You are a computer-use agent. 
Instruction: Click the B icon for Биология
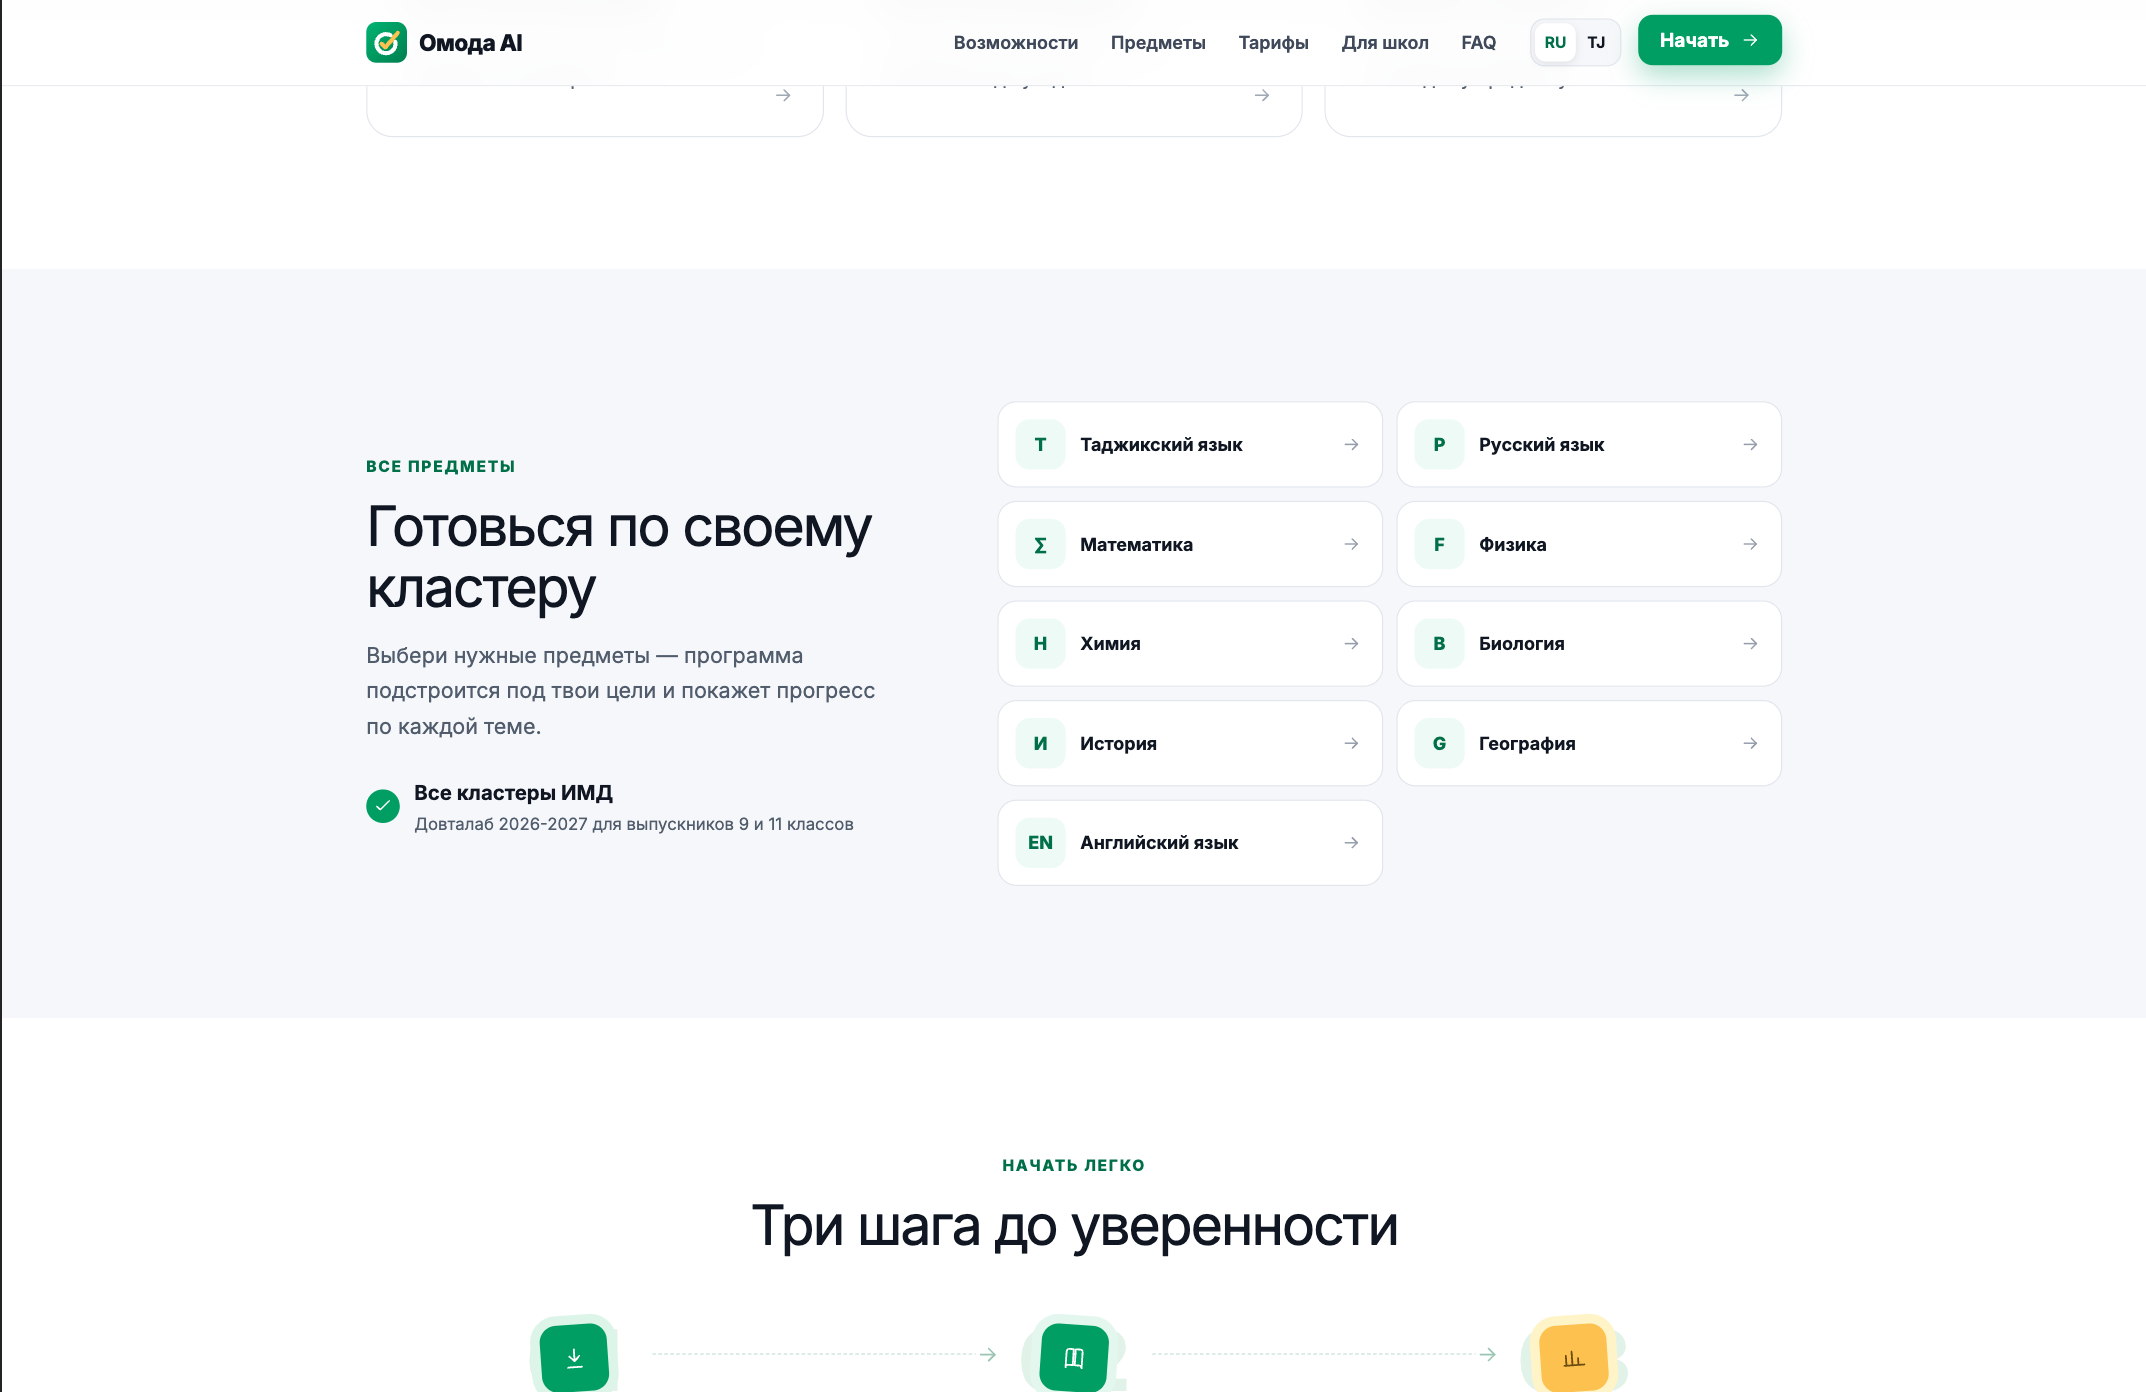pos(1439,643)
